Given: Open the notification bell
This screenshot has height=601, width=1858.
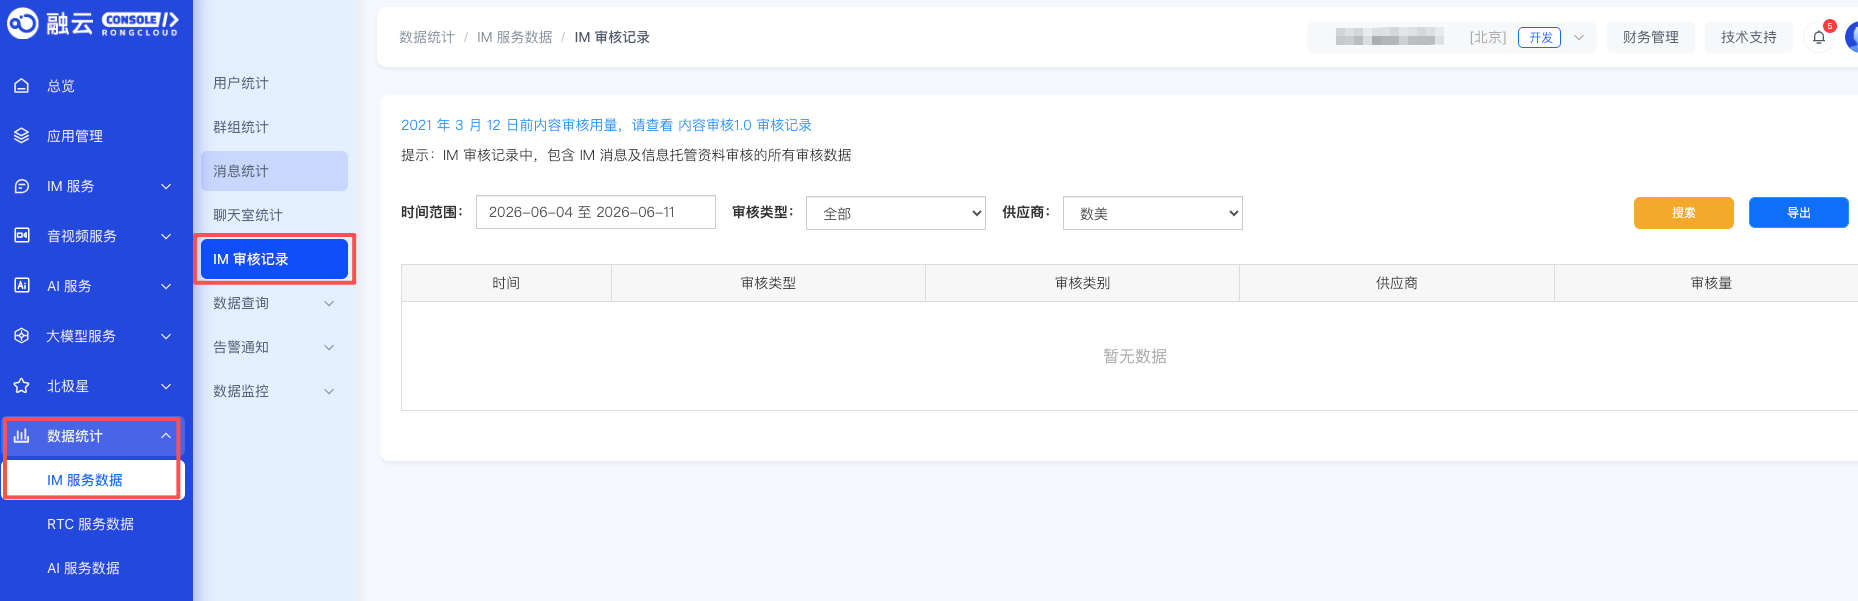Looking at the screenshot, I should pos(1819,37).
